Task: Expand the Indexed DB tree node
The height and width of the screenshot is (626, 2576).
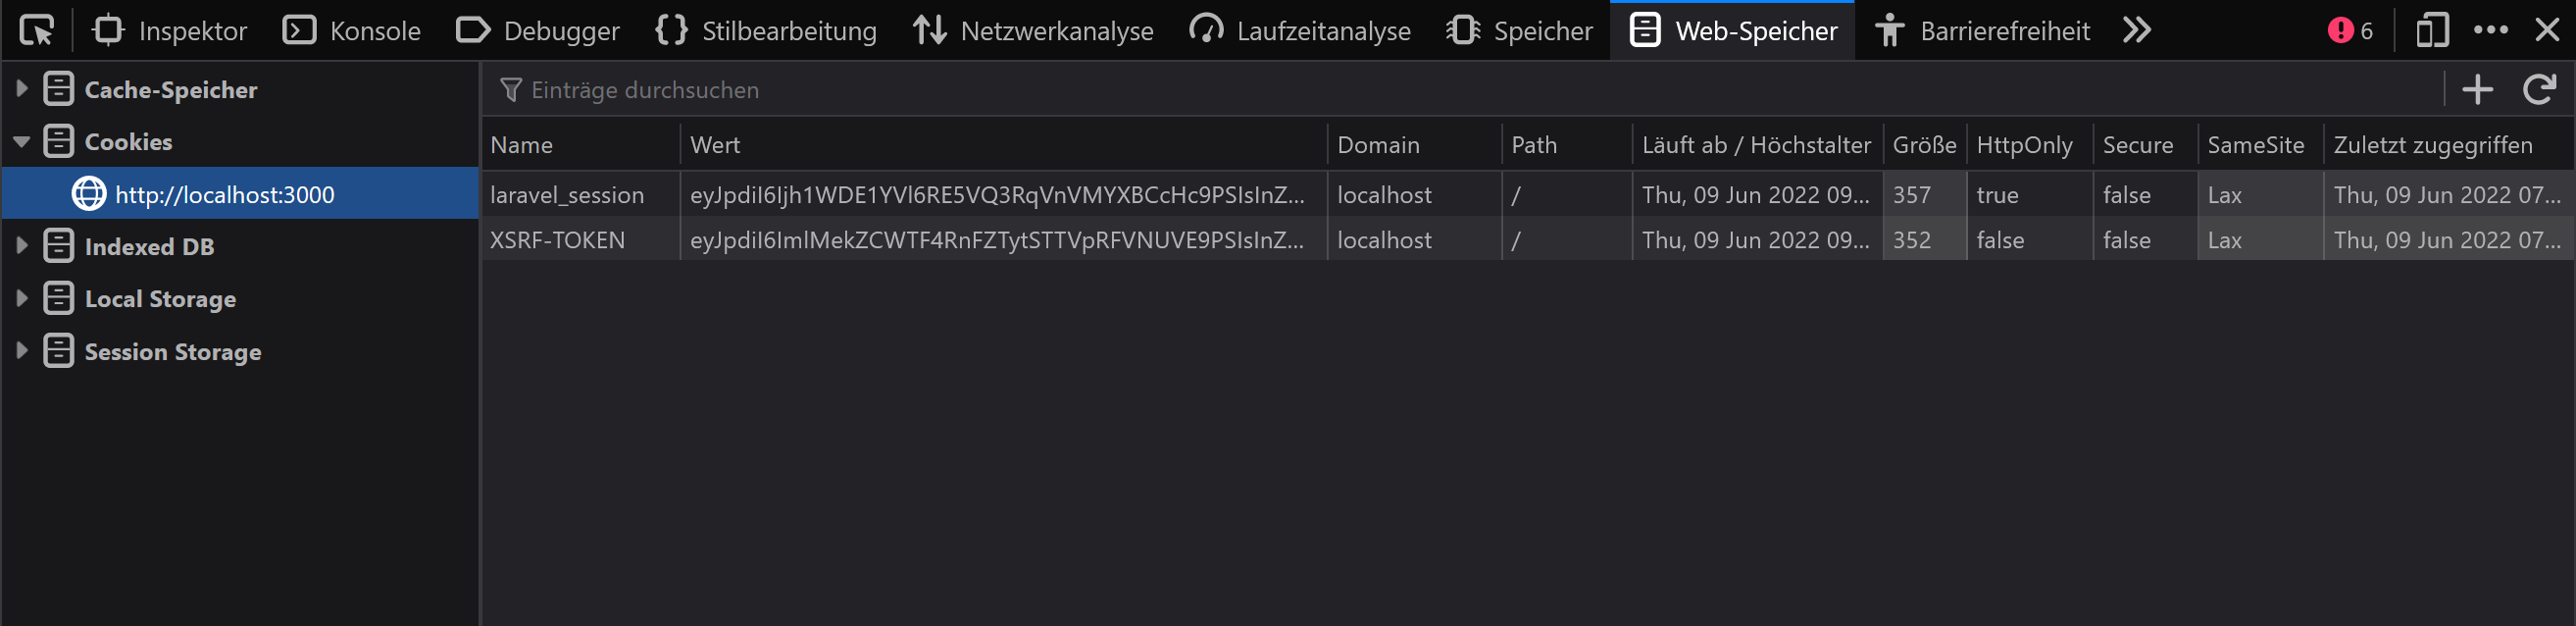Action: 22,246
